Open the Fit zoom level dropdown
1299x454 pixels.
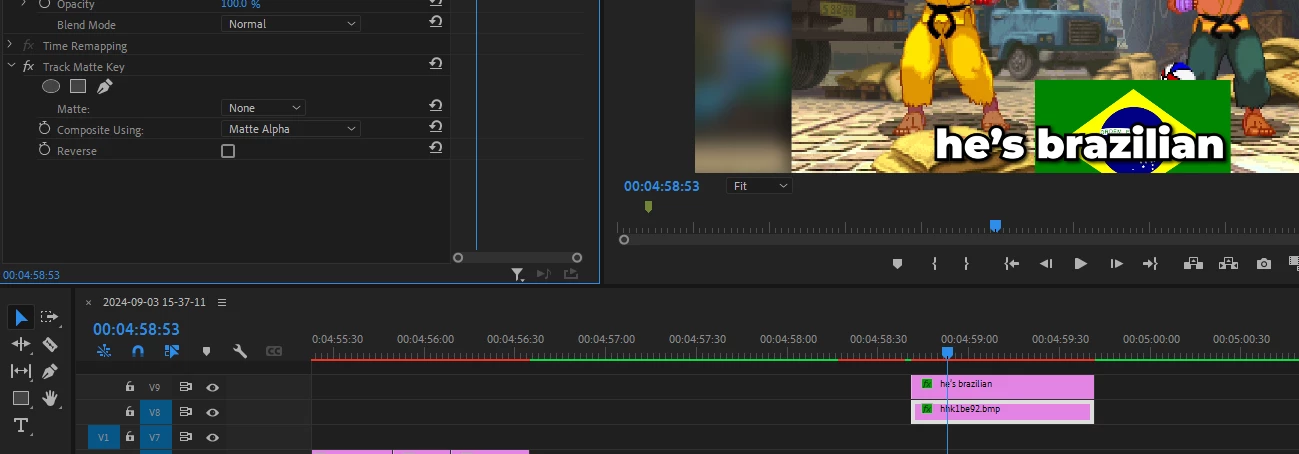759,186
